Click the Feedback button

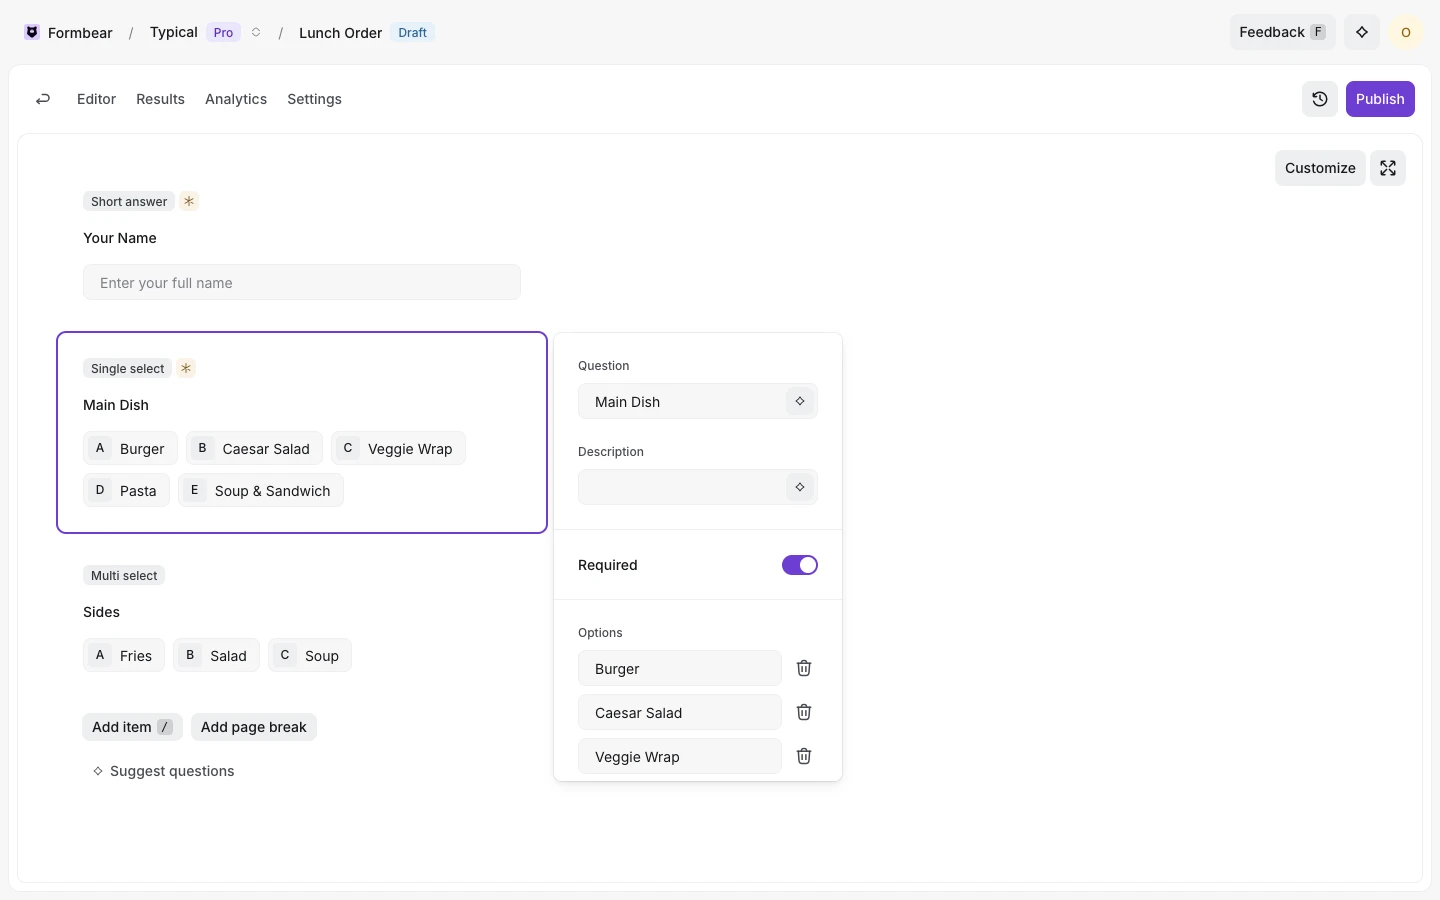tap(1283, 32)
